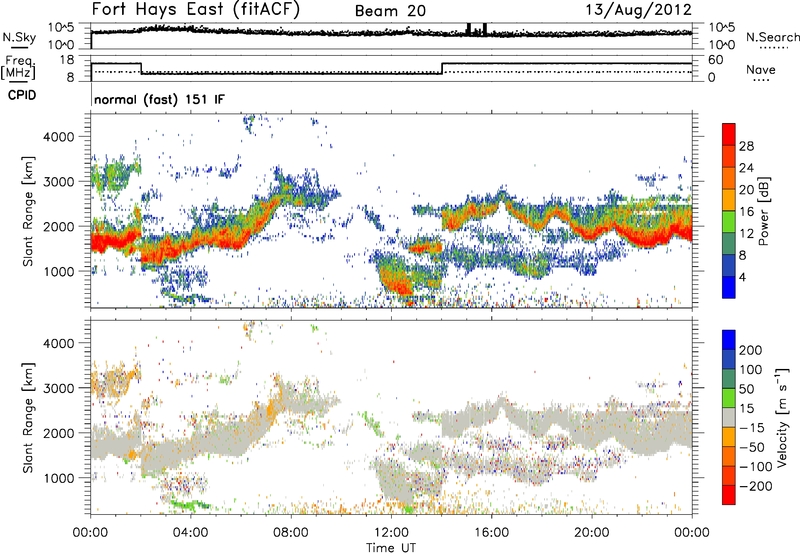Click the 'Fort Hays East (fitACF)' title

point(196,9)
